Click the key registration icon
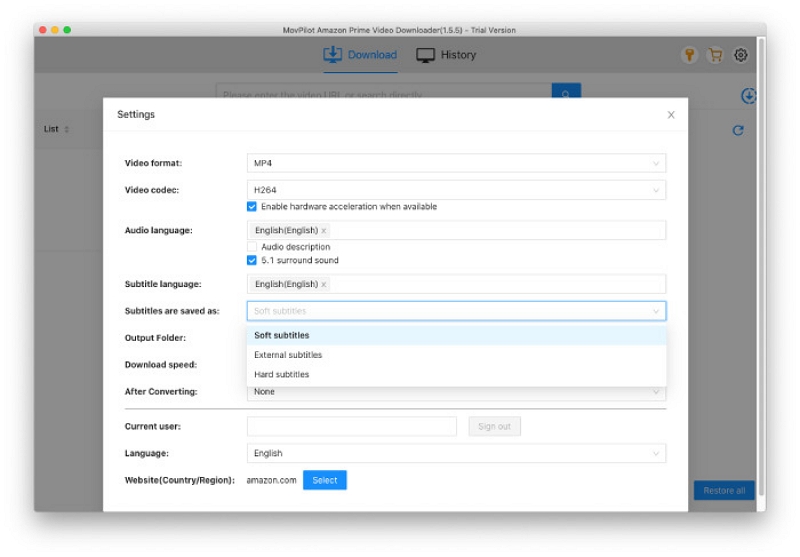 coord(689,56)
